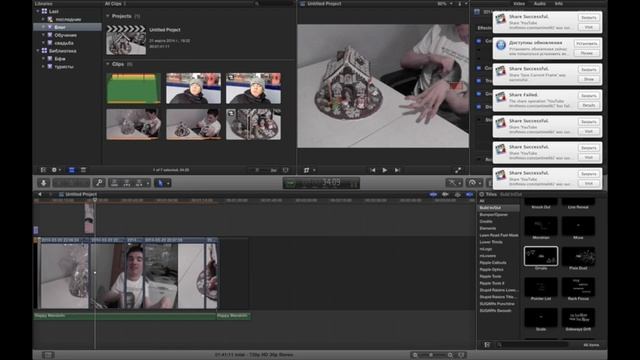
Task: Play the viewer video
Action: point(384,170)
